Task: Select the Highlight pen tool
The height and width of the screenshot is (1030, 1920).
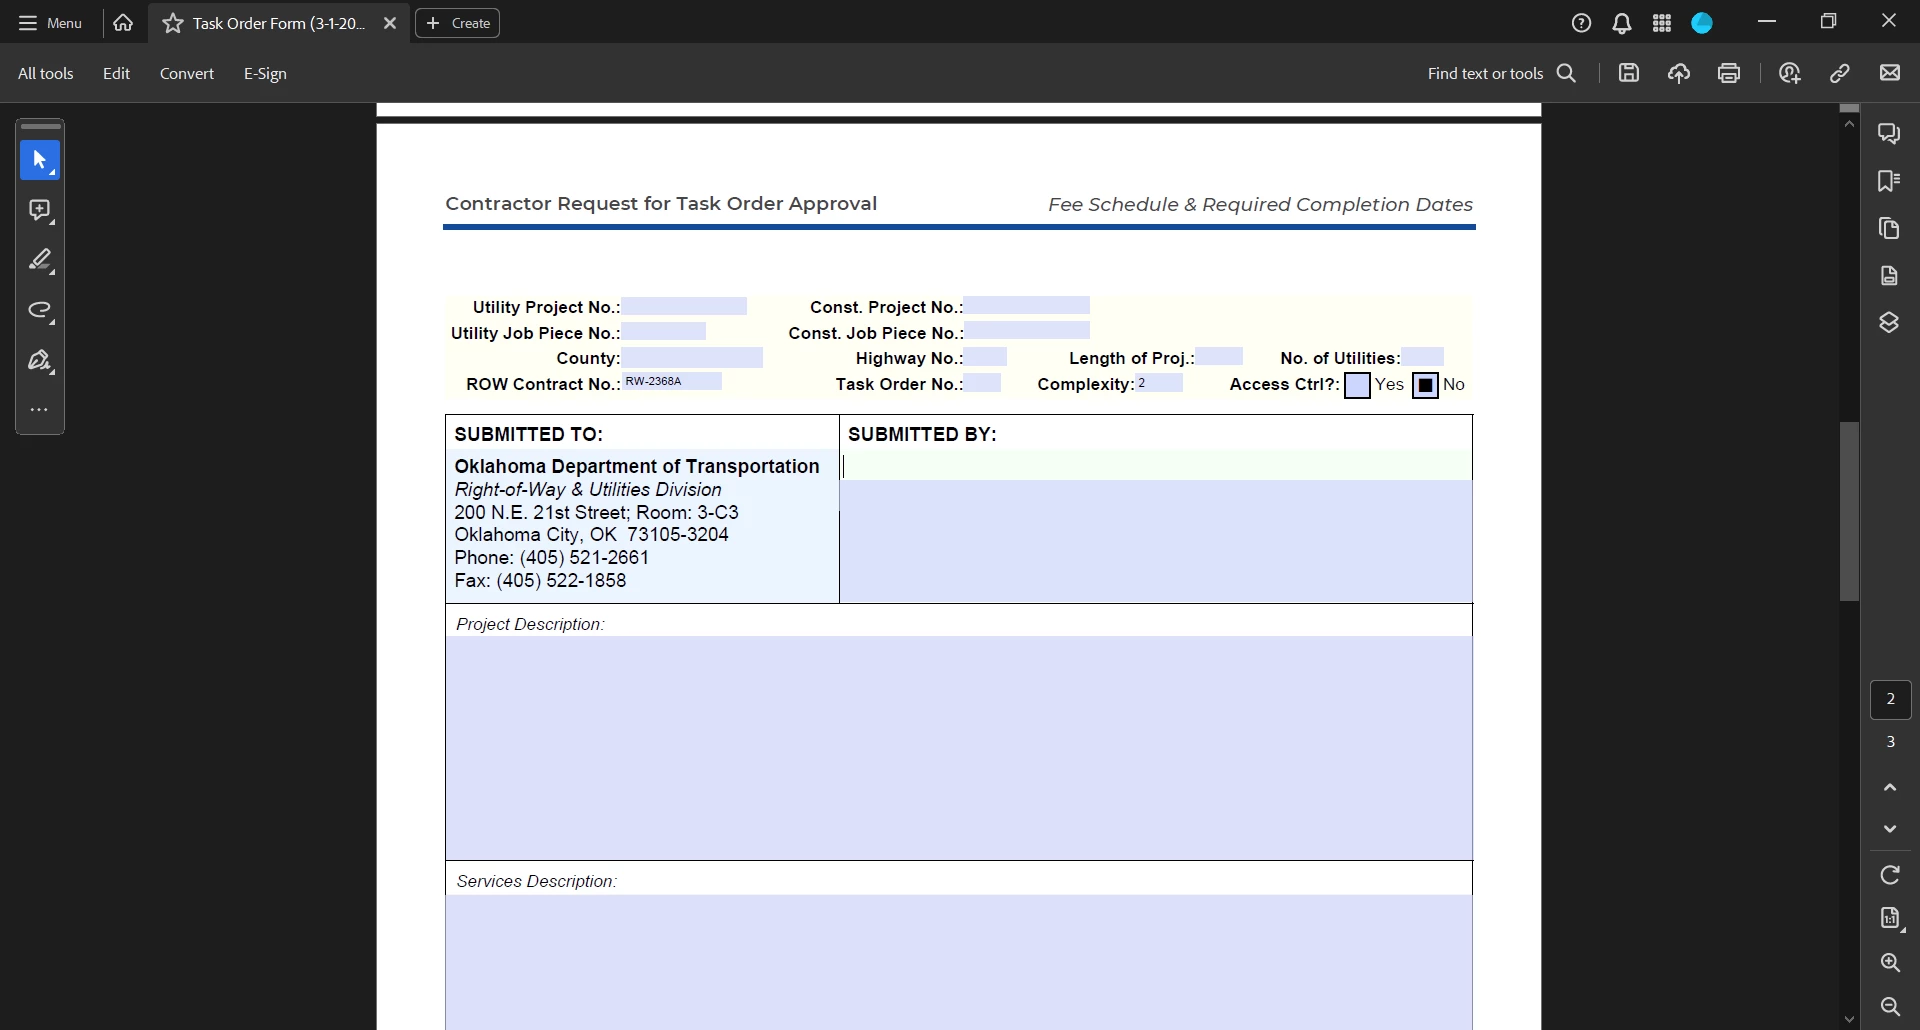Action: pos(40,260)
